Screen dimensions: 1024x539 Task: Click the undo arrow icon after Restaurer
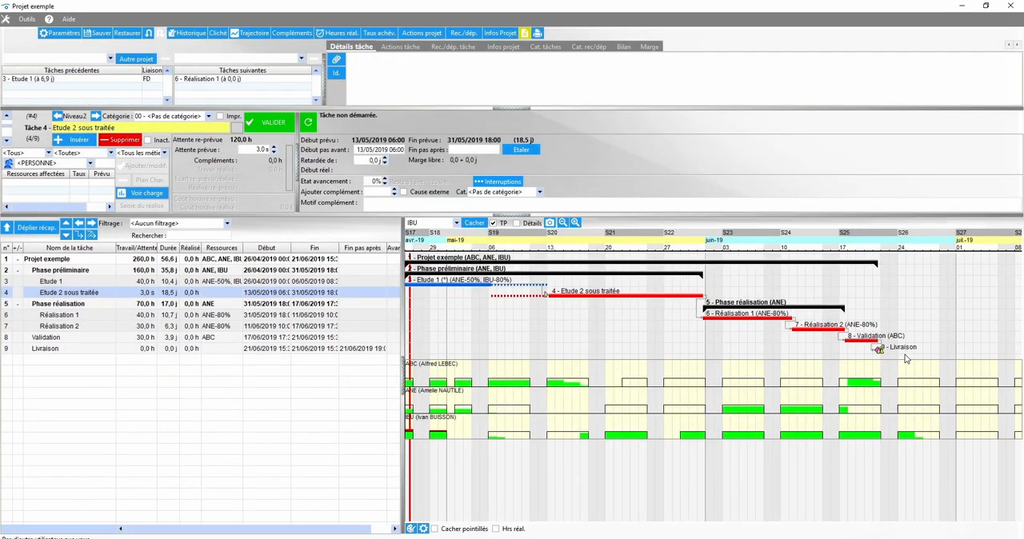[x=149, y=33]
